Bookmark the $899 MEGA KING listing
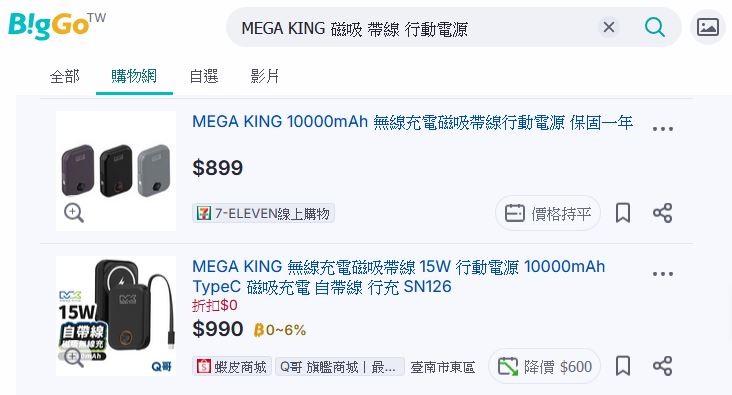This screenshot has width=732, height=395. [x=623, y=213]
